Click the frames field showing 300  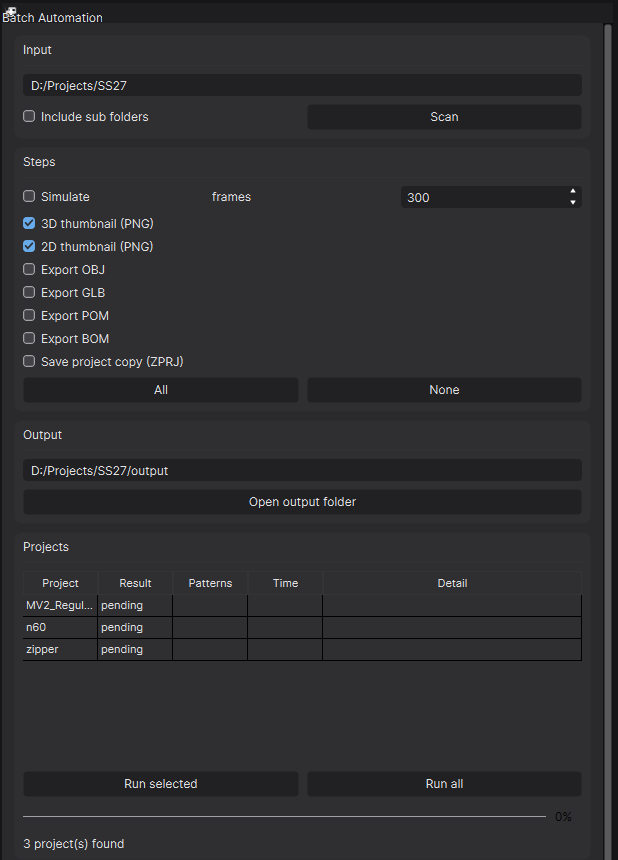(491, 197)
